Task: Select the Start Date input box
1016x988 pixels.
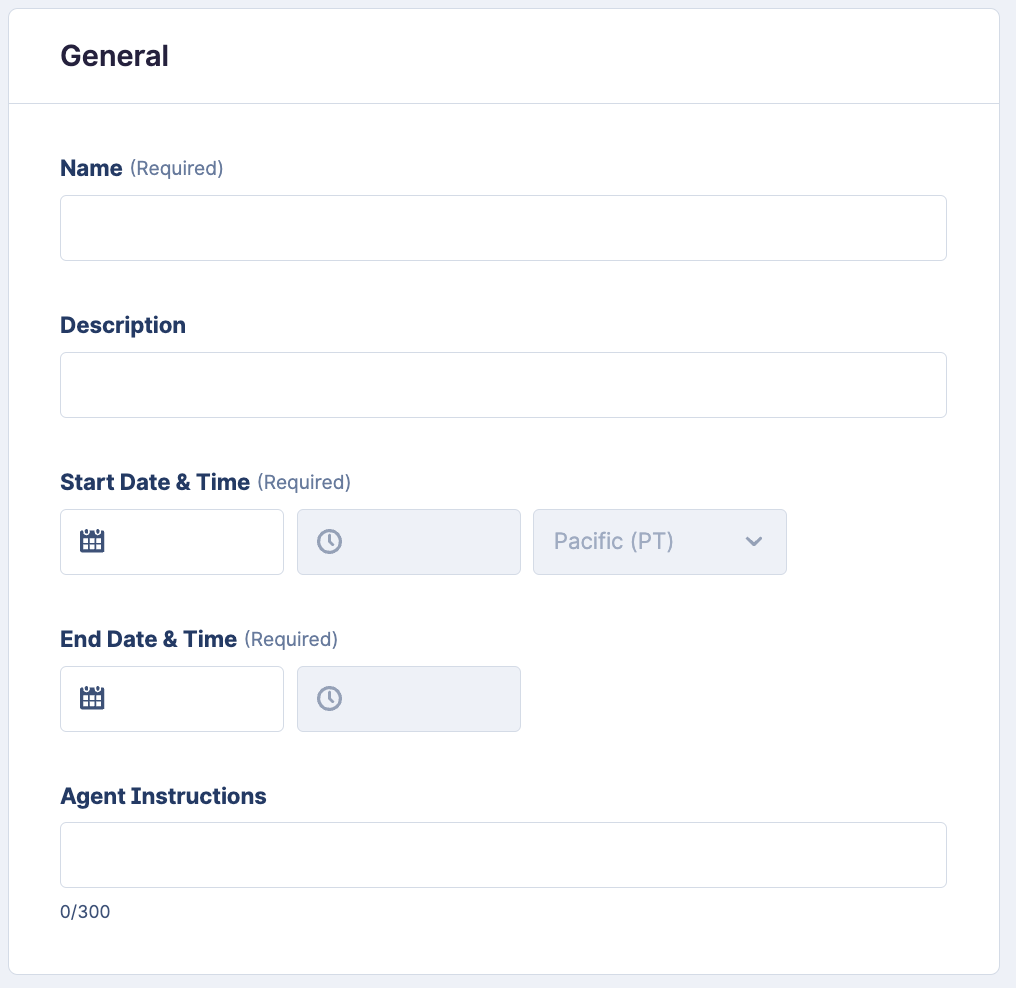Action: 190,542
